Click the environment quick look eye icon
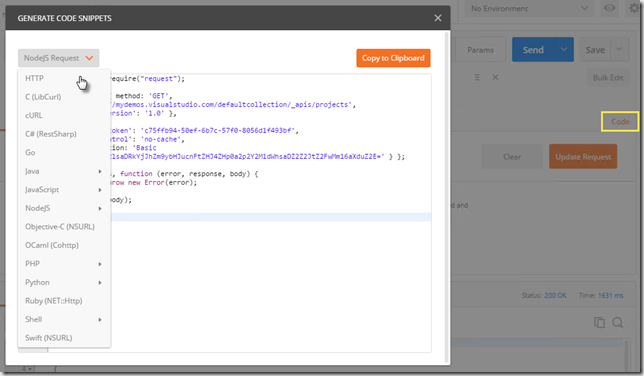This screenshot has width=644, height=376. coord(610,8)
